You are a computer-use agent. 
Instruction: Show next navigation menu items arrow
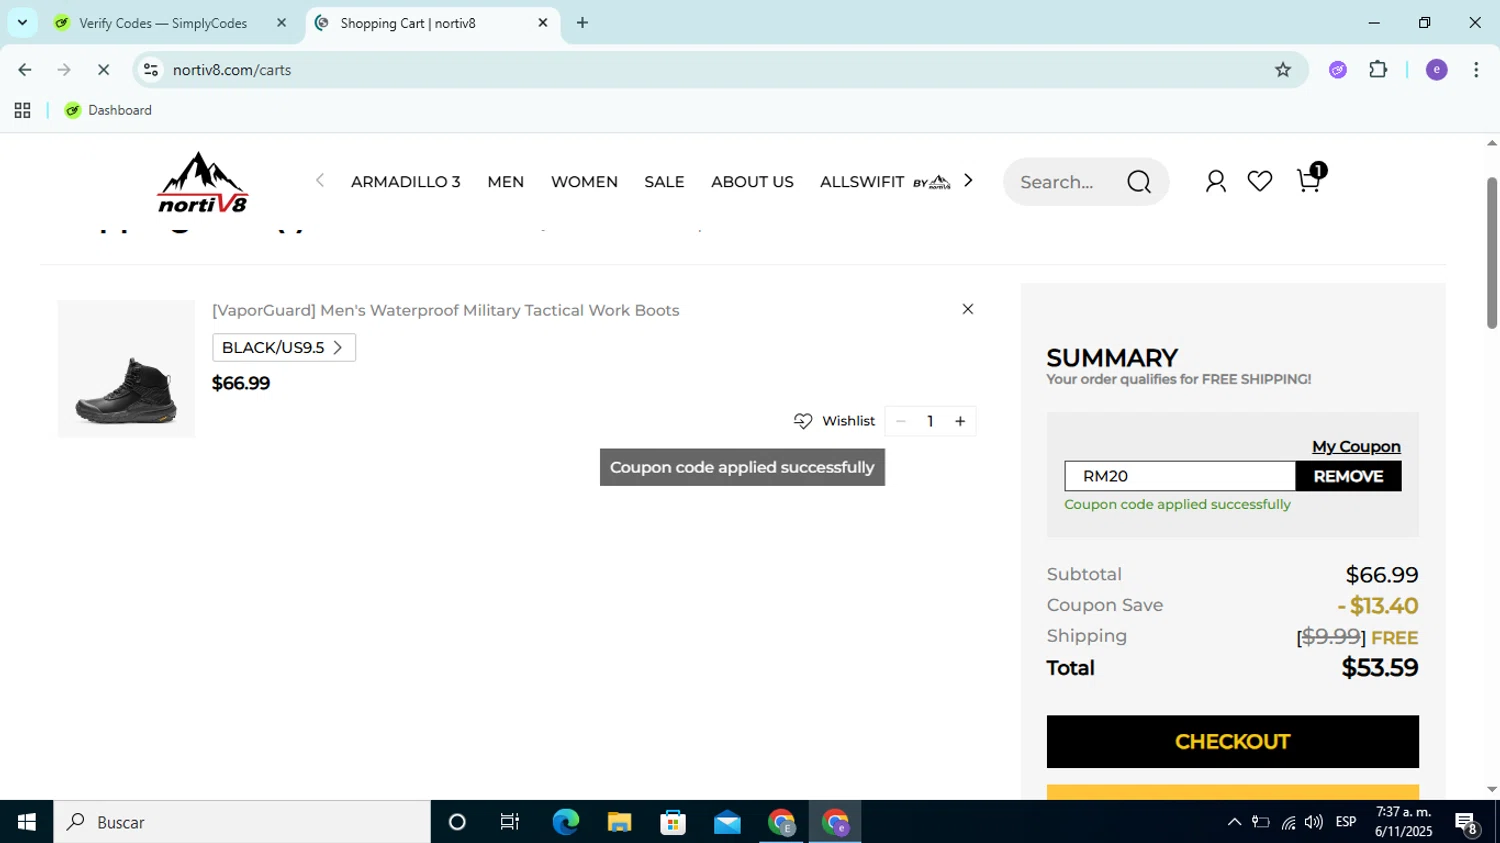[x=967, y=181]
